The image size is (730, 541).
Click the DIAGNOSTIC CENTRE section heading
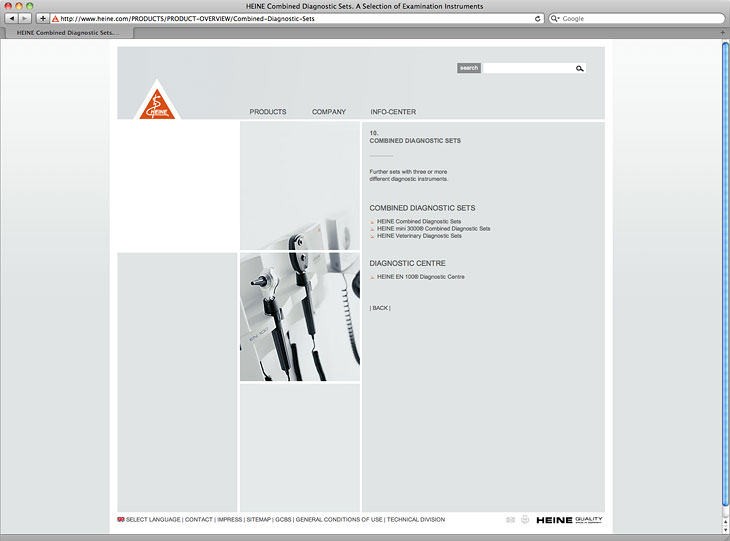(407, 263)
